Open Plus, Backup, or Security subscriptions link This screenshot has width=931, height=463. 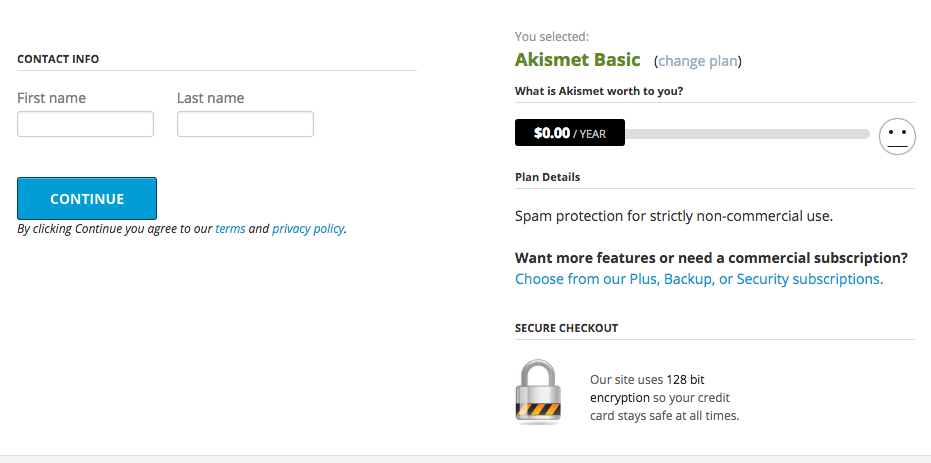pos(699,279)
